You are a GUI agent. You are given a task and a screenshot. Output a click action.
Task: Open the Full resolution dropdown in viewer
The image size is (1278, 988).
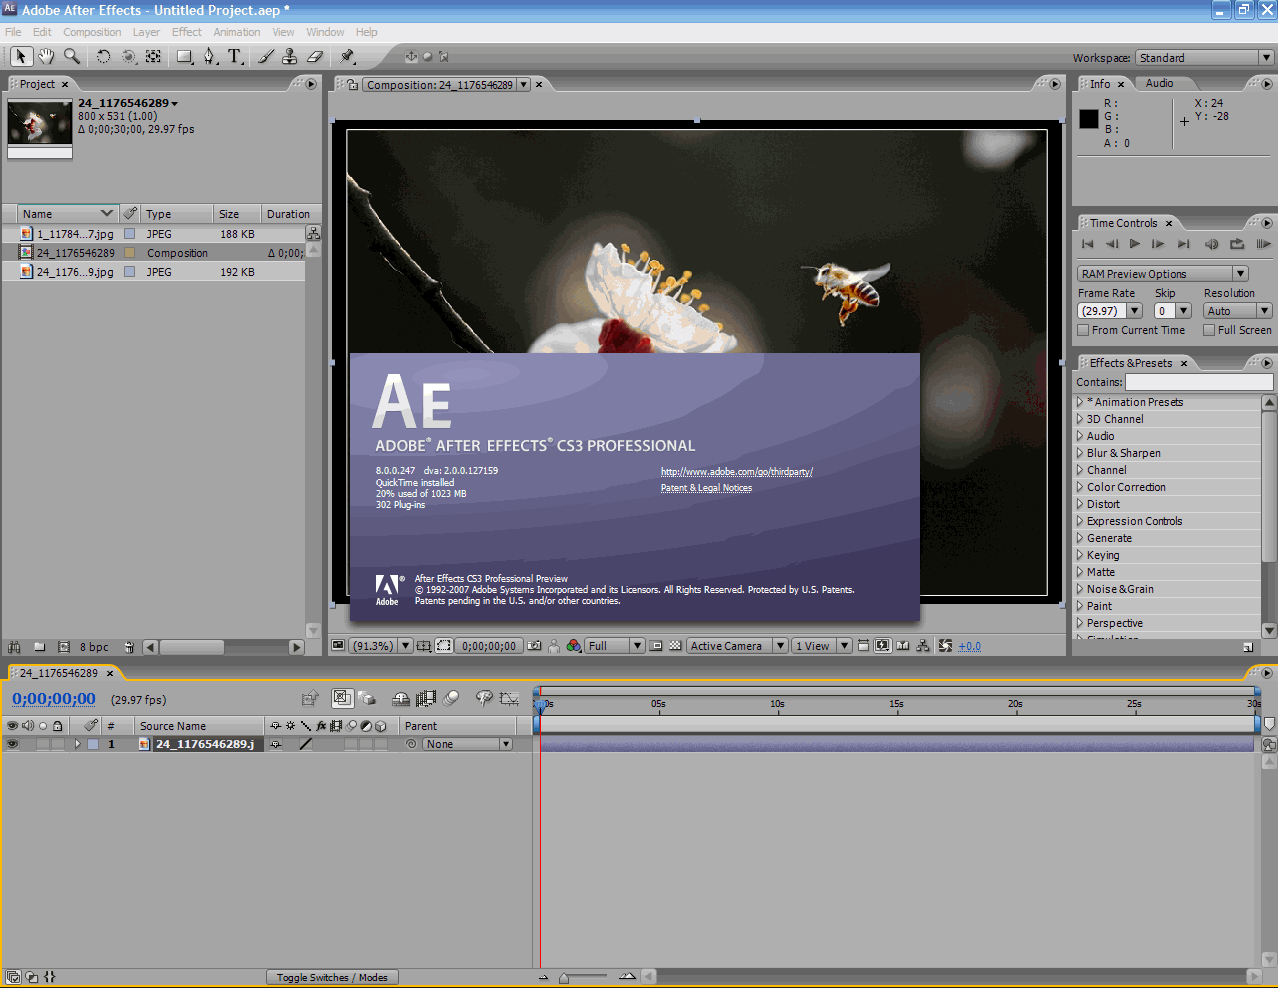(614, 646)
